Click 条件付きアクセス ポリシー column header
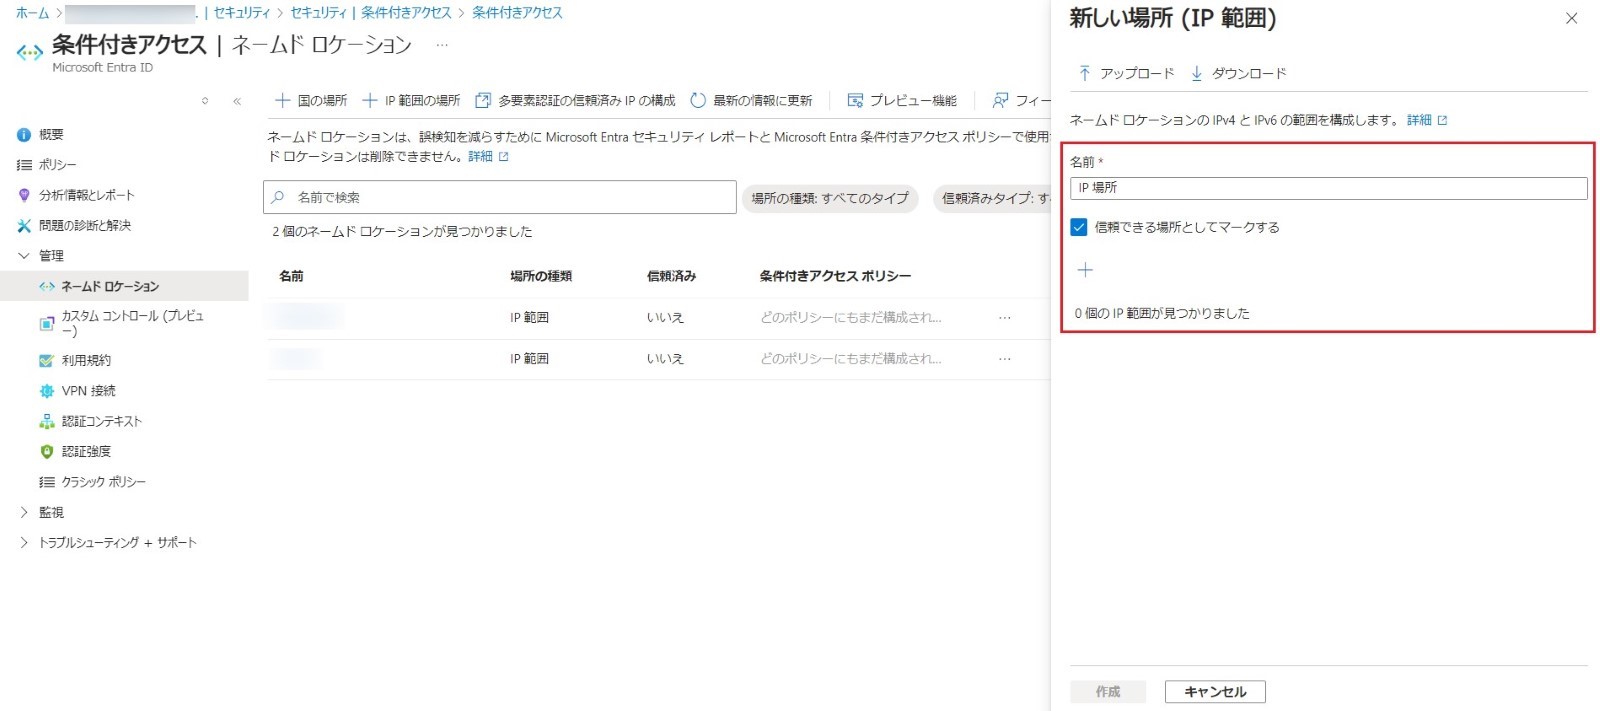The width and height of the screenshot is (1600, 711). click(x=835, y=276)
